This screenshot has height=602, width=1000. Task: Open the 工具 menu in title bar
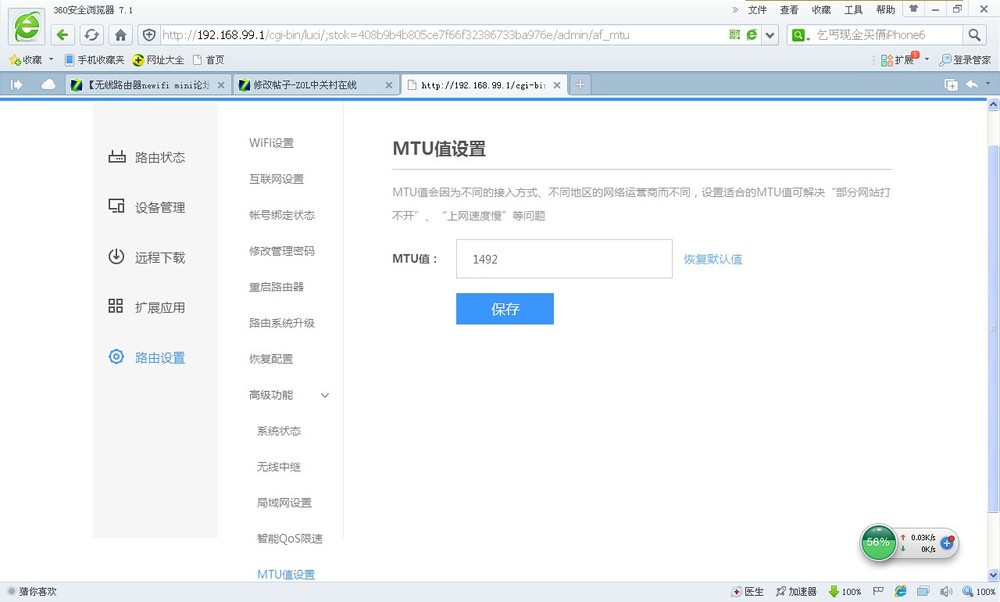[853, 9]
